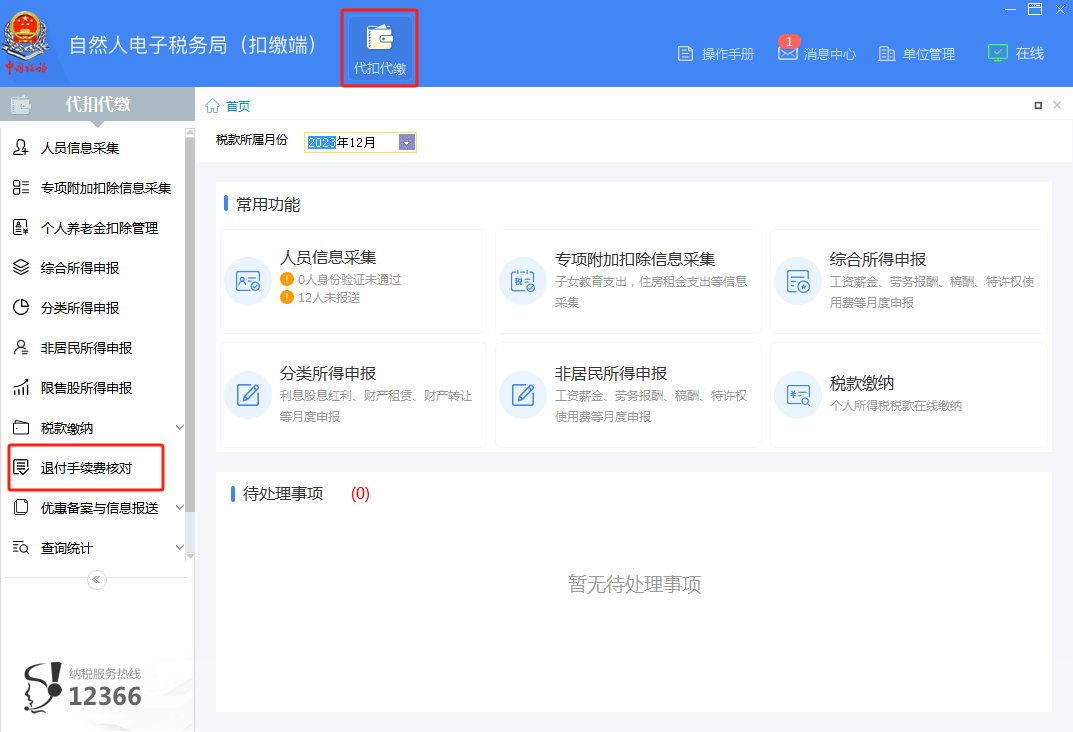Viewport: 1073px width, 732px height.
Task: Open 个人养老金扣除管理 menu item
Action: pos(99,228)
